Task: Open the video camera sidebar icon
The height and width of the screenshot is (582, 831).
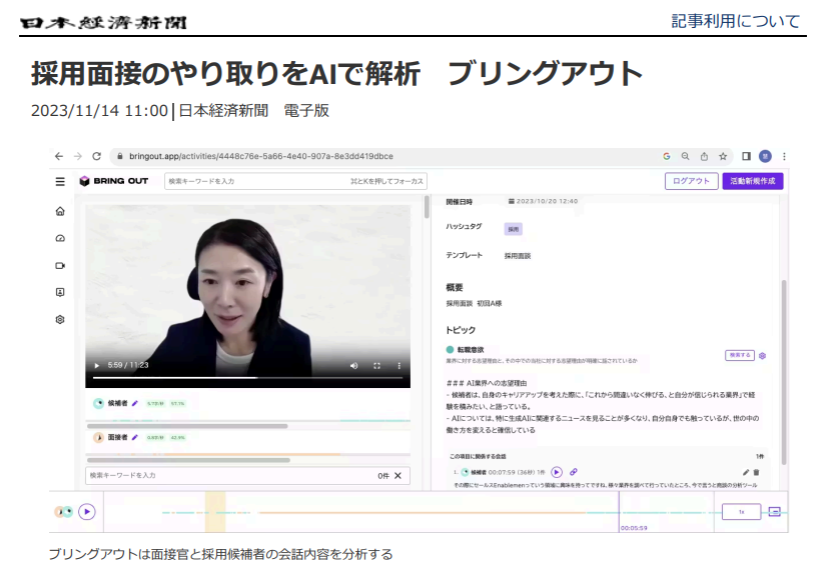Action: [60, 266]
